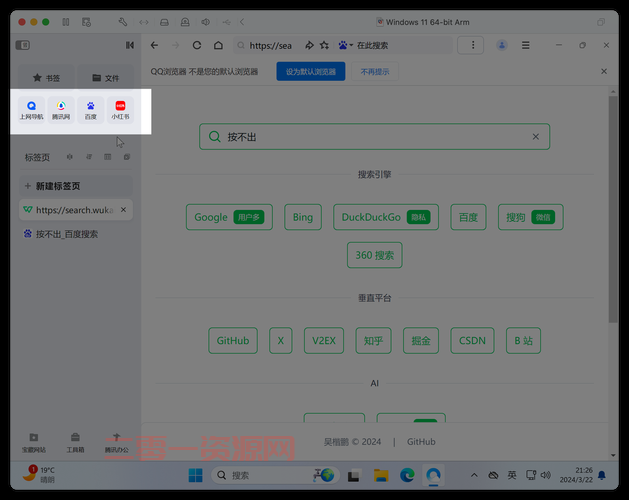Toggle the sidebar layout icon at top left
Image resolution: width=629 pixels, height=500 pixels.
click(23, 45)
